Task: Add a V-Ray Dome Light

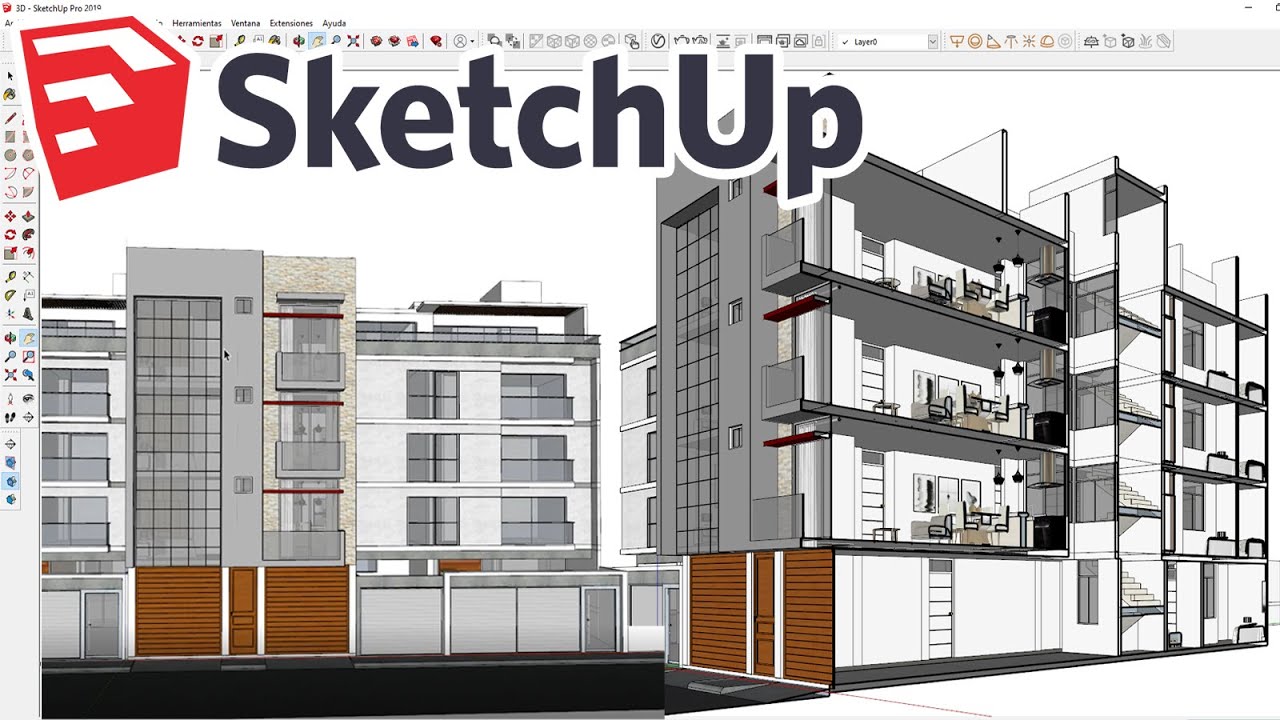Action: tap(1047, 41)
